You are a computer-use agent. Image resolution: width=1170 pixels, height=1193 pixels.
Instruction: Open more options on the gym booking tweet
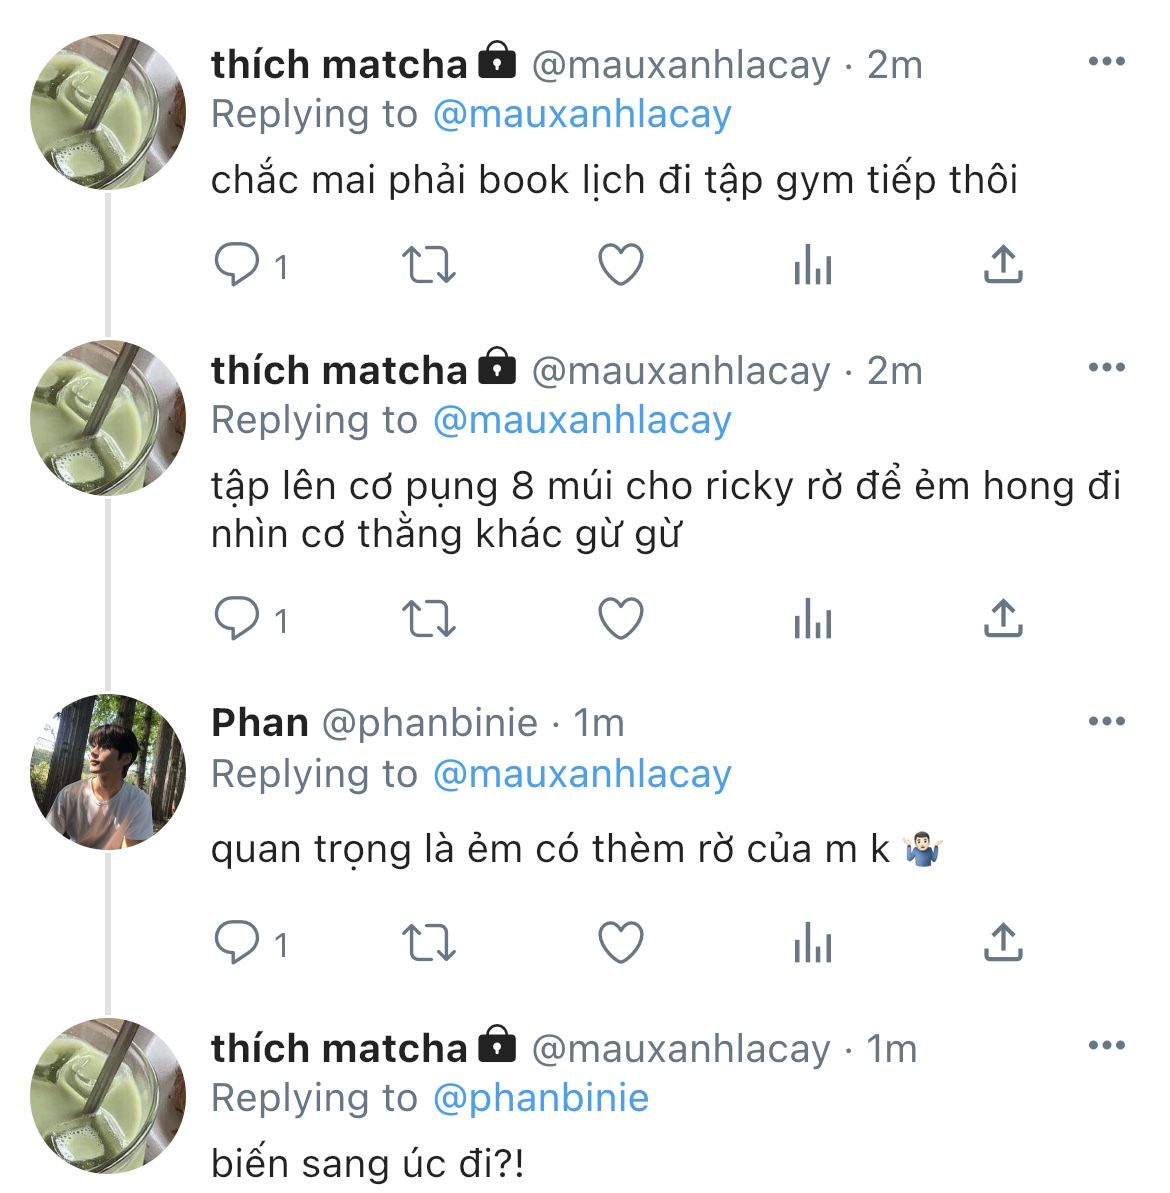(1106, 62)
